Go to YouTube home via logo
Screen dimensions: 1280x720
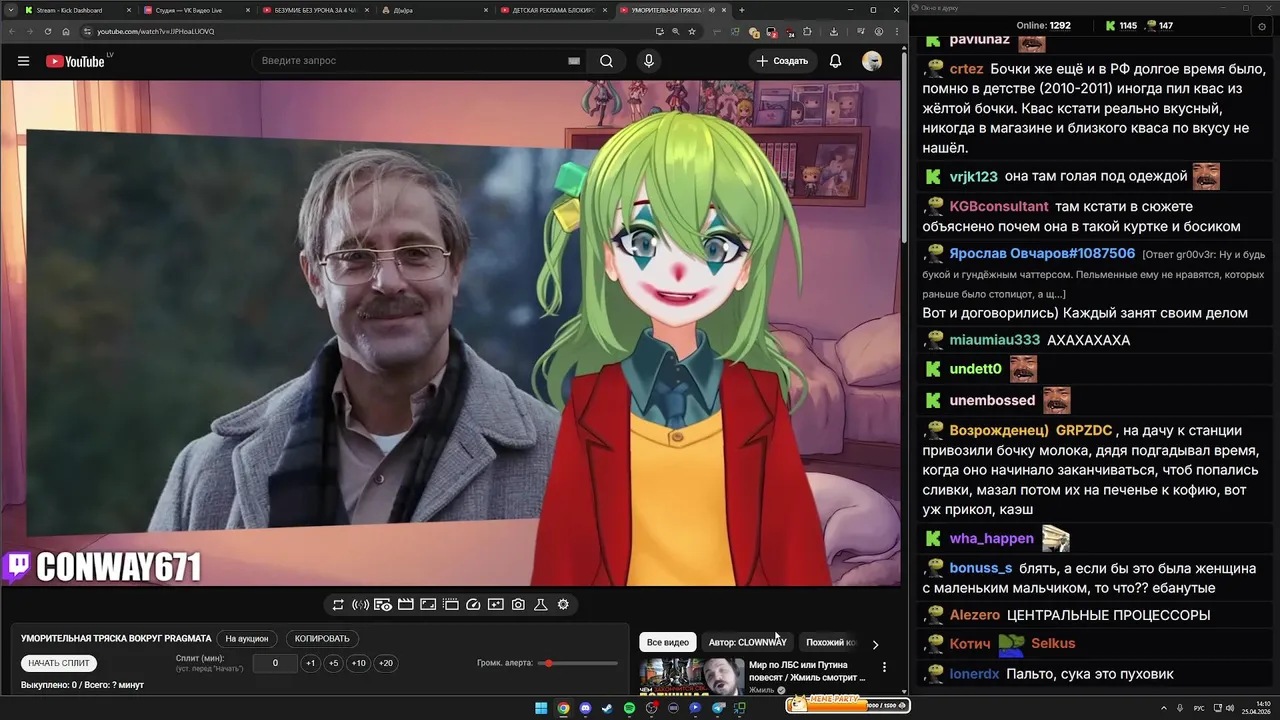click(76, 61)
